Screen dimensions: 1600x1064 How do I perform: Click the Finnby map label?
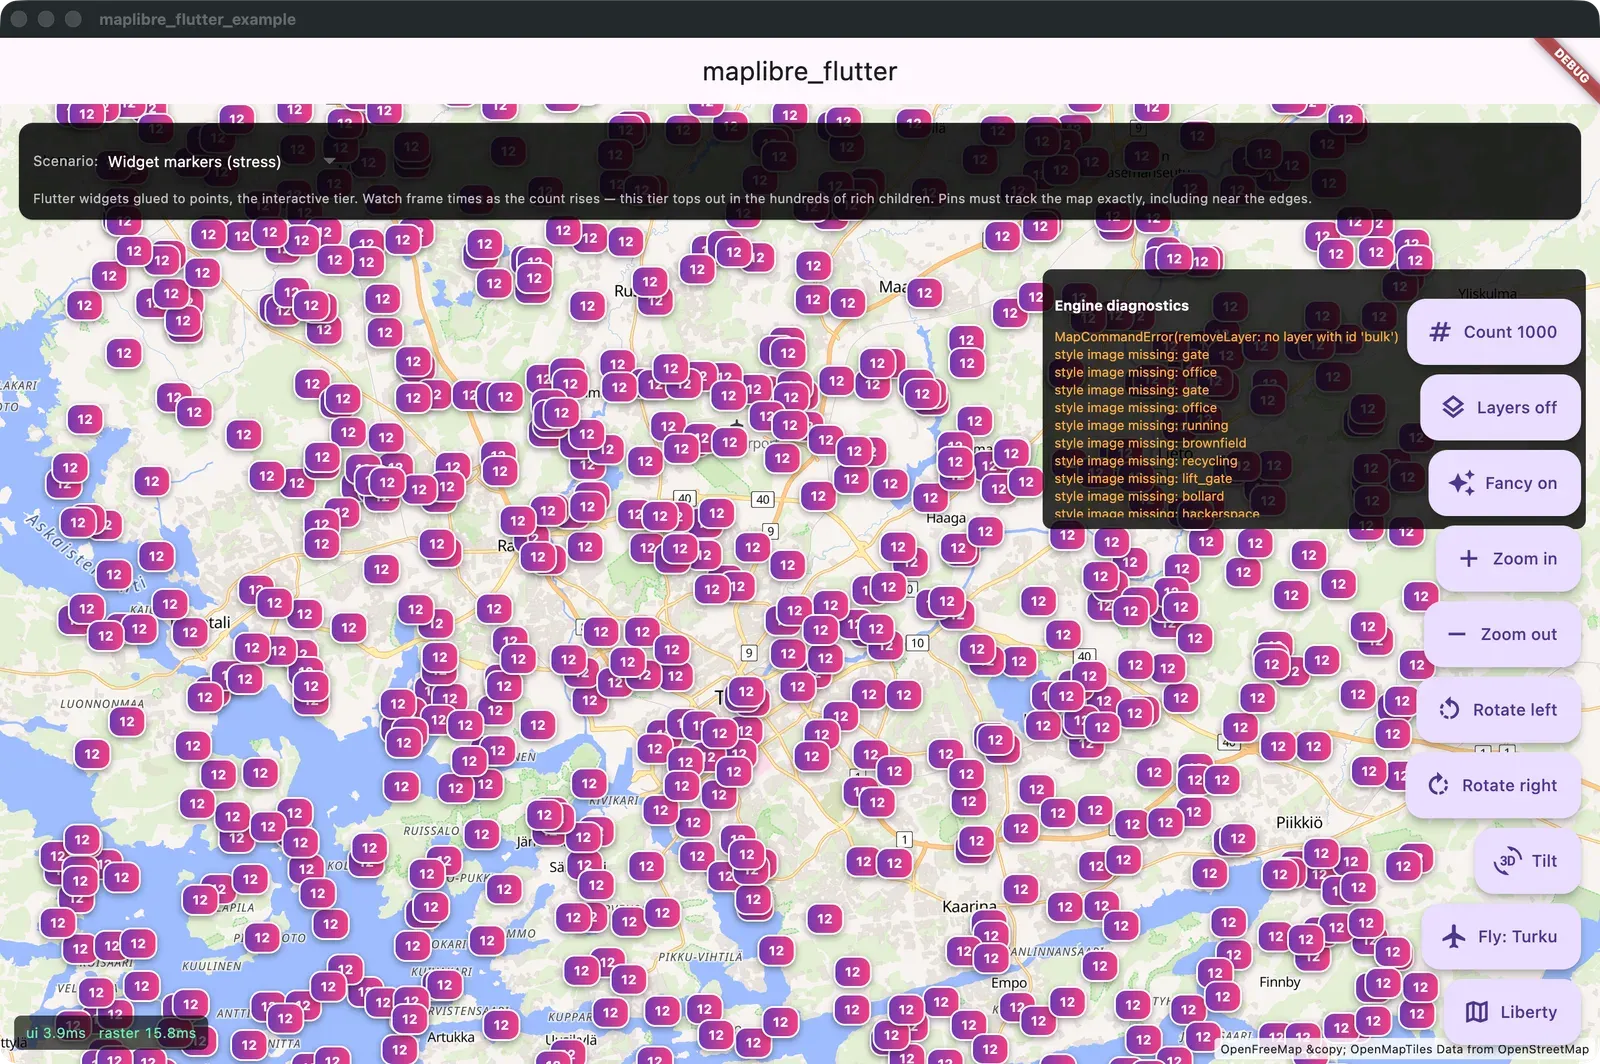(1280, 982)
